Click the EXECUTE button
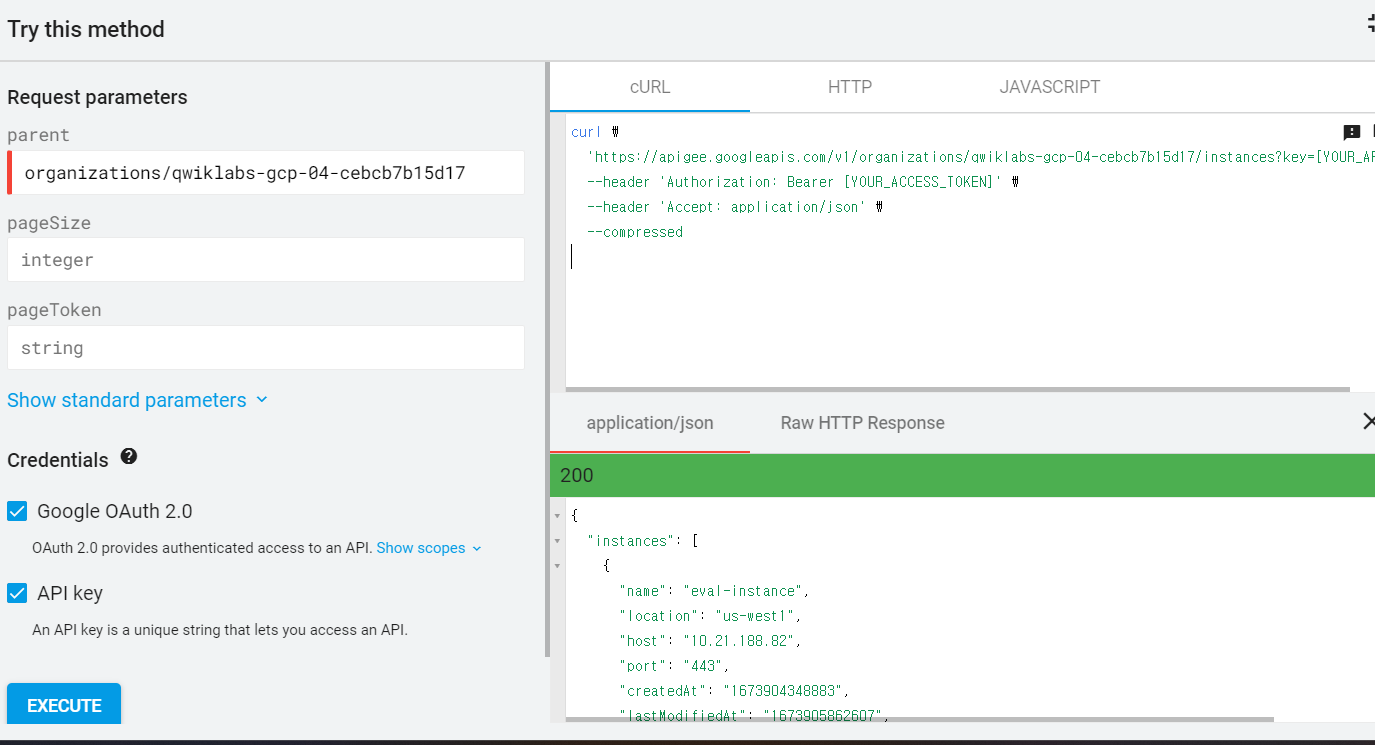Image resolution: width=1375 pixels, height=745 pixels. point(64,705)
